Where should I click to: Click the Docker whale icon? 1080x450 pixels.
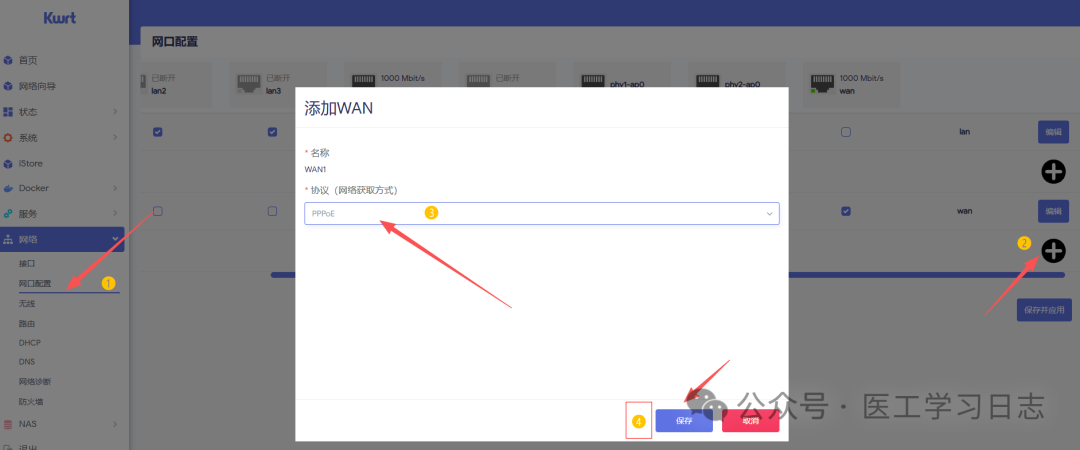[x=8, y=188]
